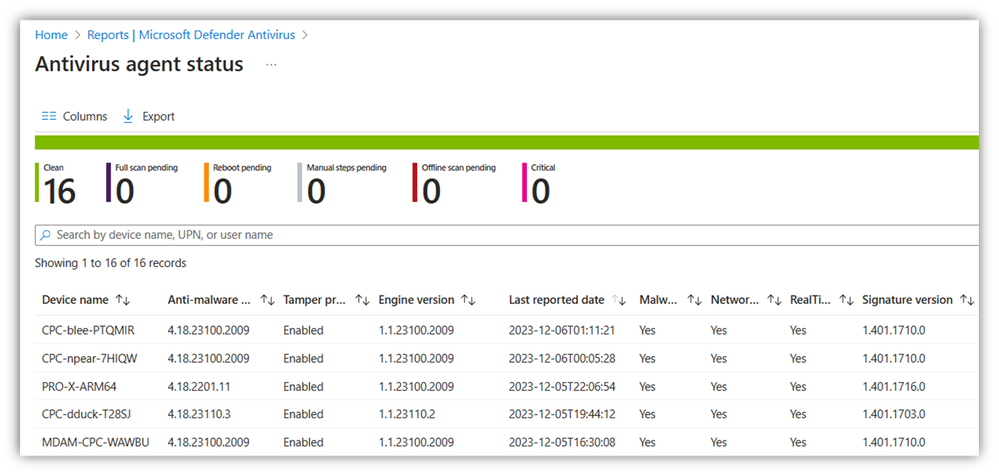The height and width of the screenshot is (476, 999).
Task: Click Tamper Enabled cell for PRO-X-ARM64
Action: pos(303,387)
